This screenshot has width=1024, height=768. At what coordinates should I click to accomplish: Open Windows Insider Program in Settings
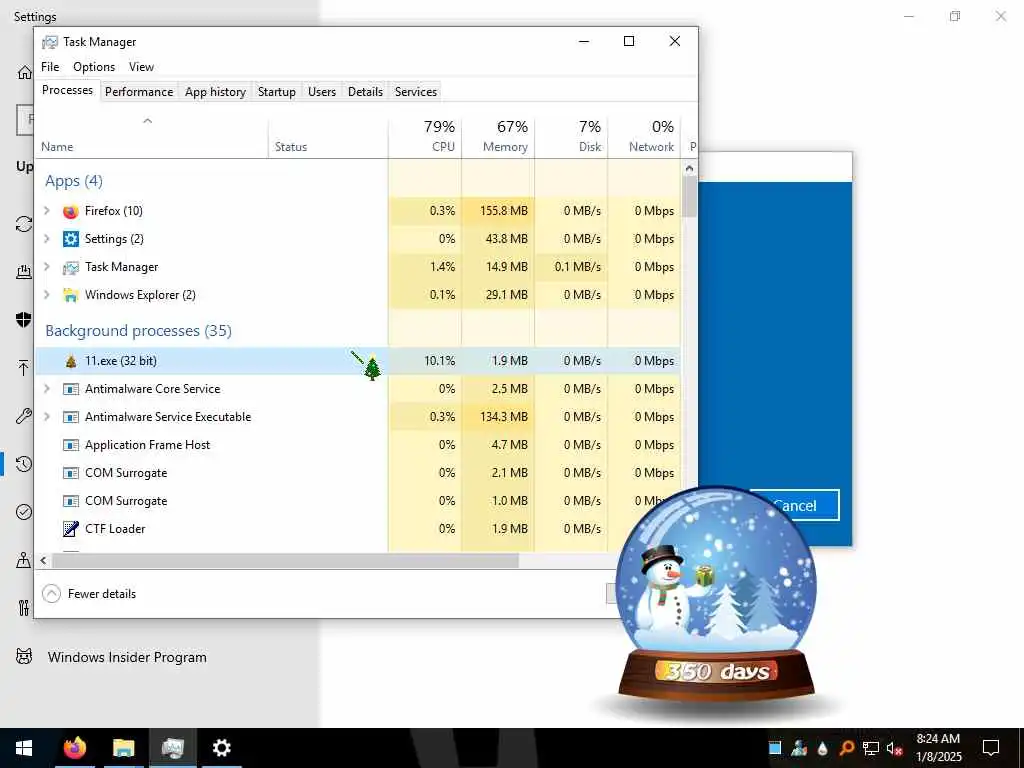pyautogui.click(x=127, y=657)
